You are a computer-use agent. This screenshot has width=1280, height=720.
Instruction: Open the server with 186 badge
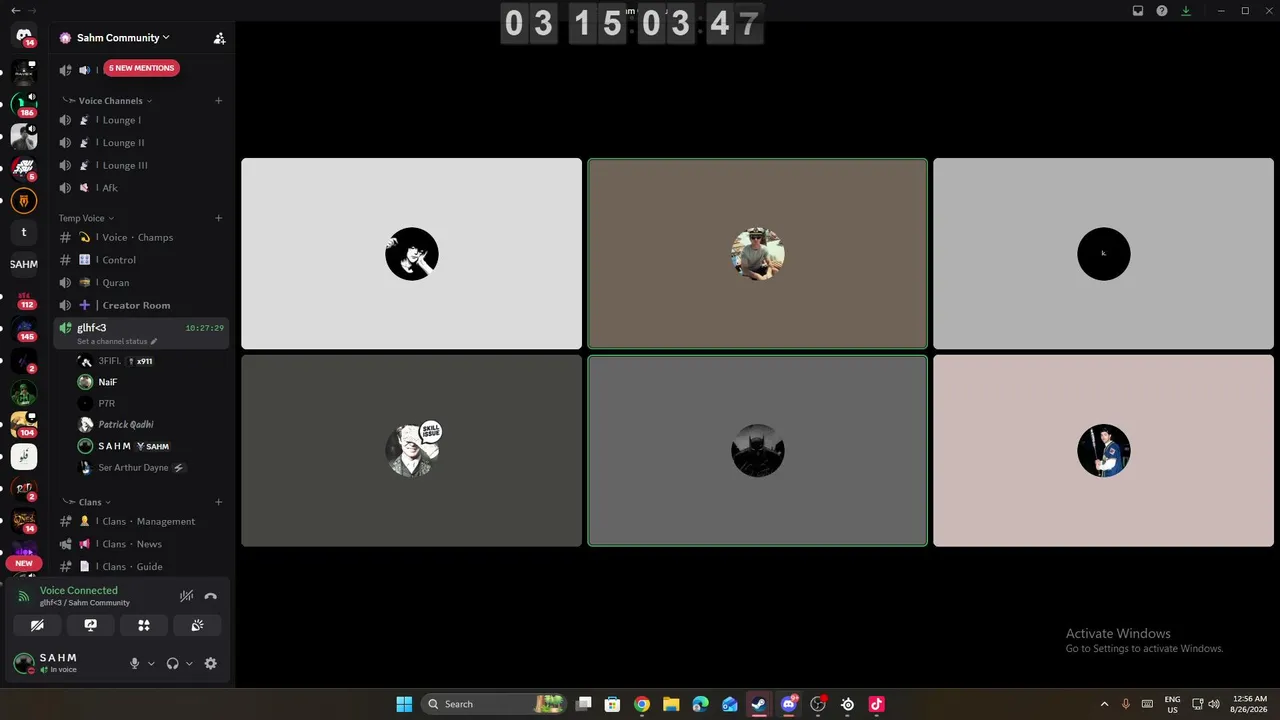pos(24,105)
